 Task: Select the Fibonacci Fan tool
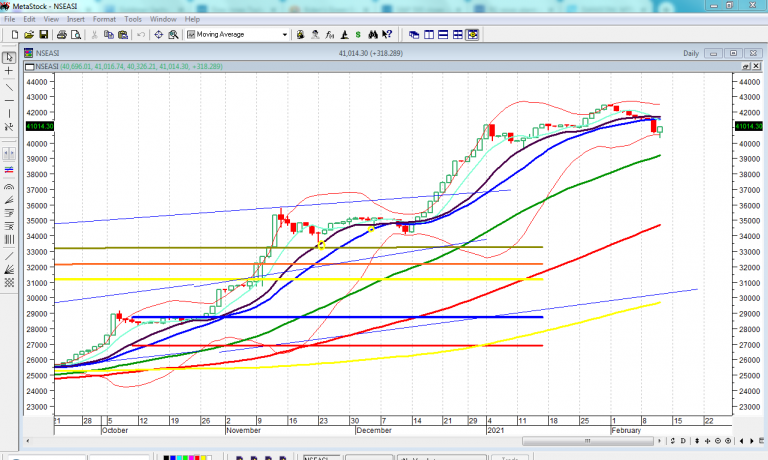click(9, 200)
